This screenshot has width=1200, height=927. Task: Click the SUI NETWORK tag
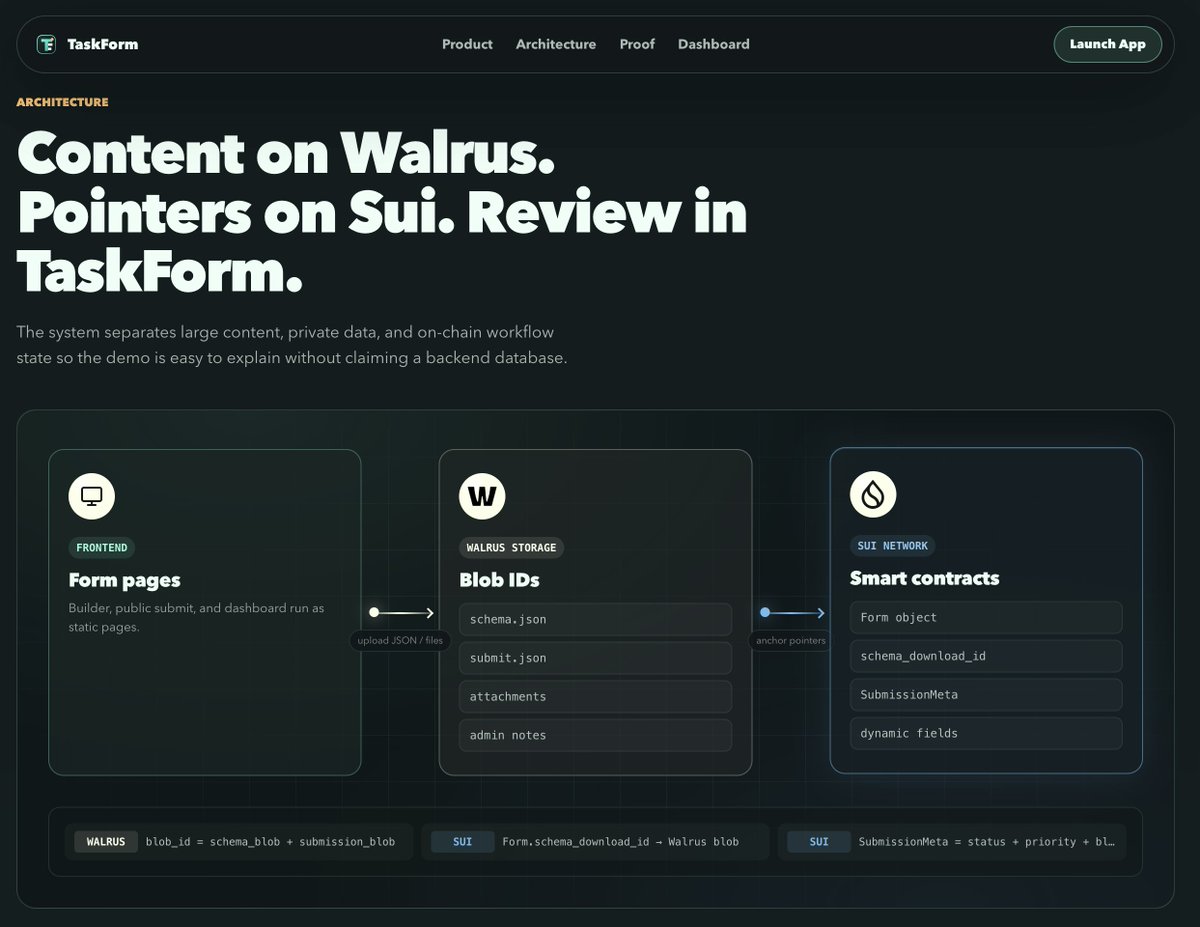point(893,546)
